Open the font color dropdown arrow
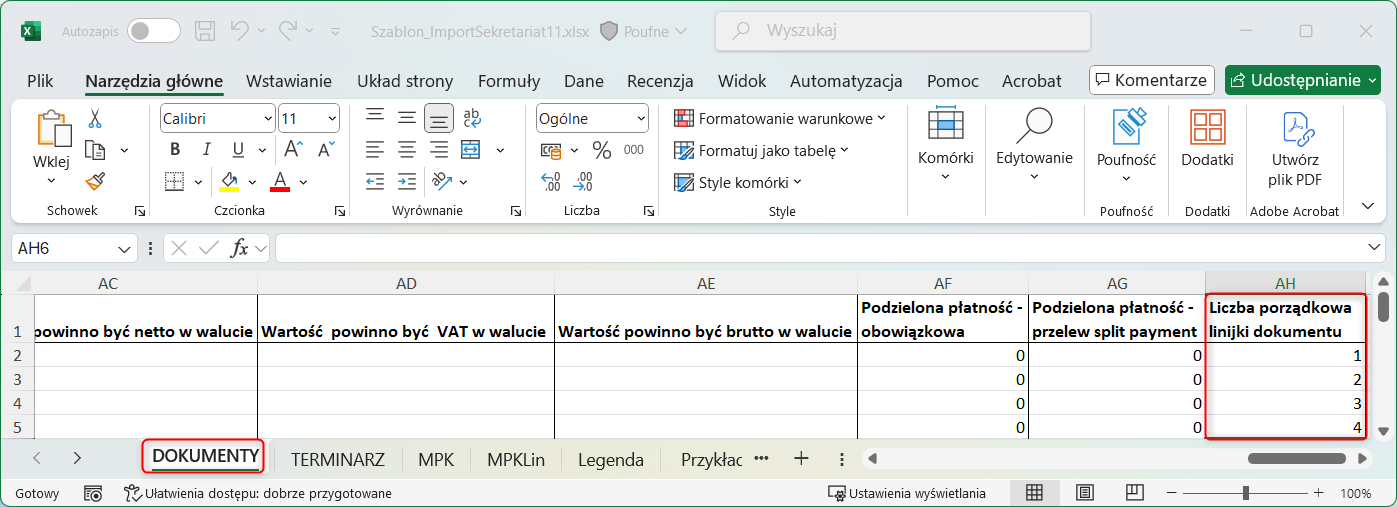 tap(303, 182)
